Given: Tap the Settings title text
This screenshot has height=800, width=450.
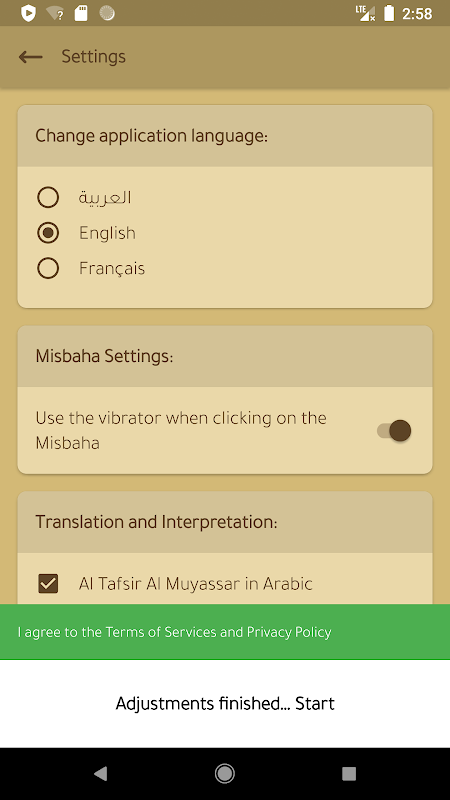Looking at the screenshot, I should (94, 57).
